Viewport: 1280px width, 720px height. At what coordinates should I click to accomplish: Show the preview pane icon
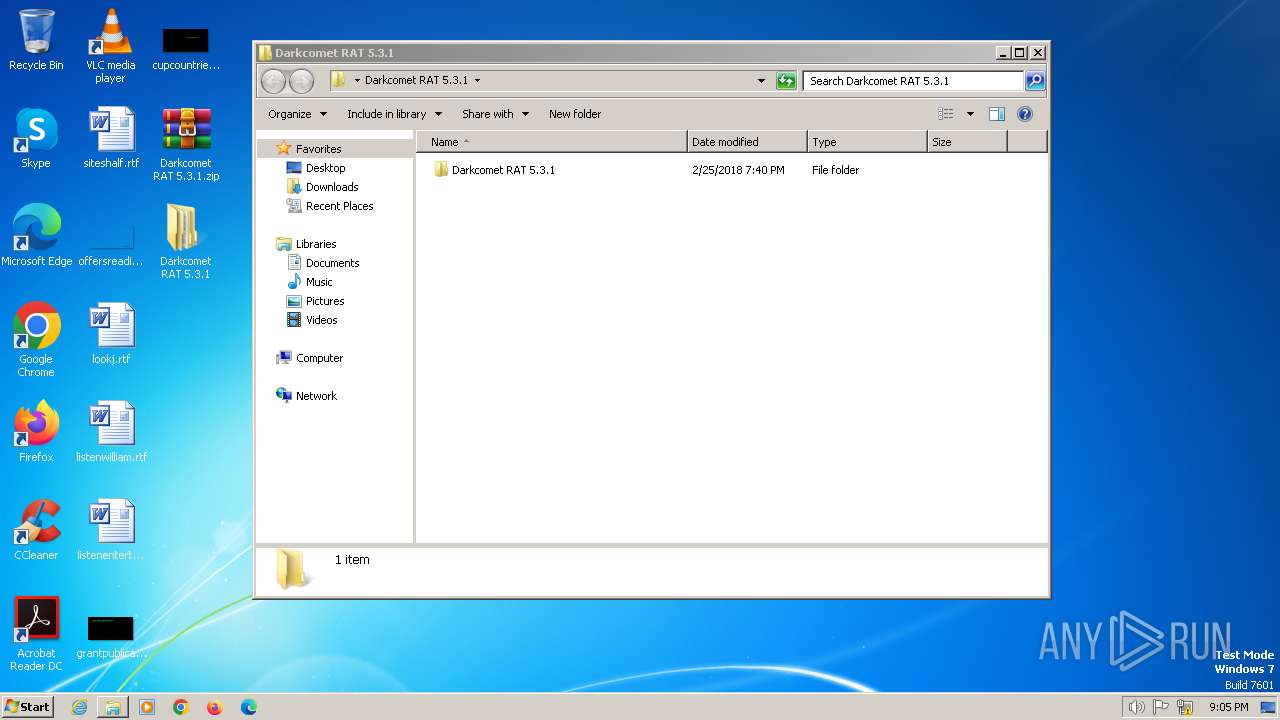(996, 114)
